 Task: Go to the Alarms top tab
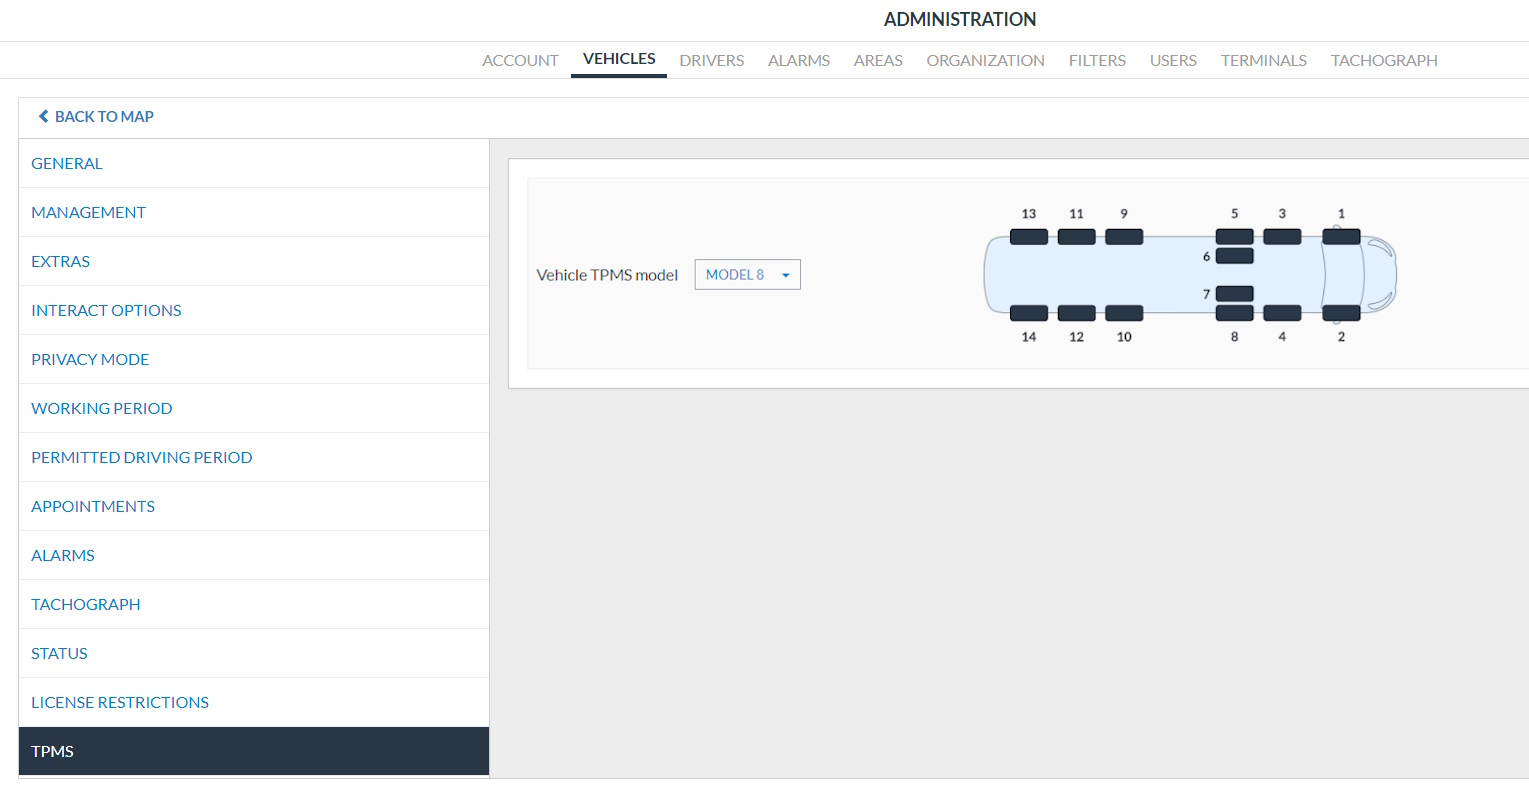pyautogui.click(x=798, y=61)
